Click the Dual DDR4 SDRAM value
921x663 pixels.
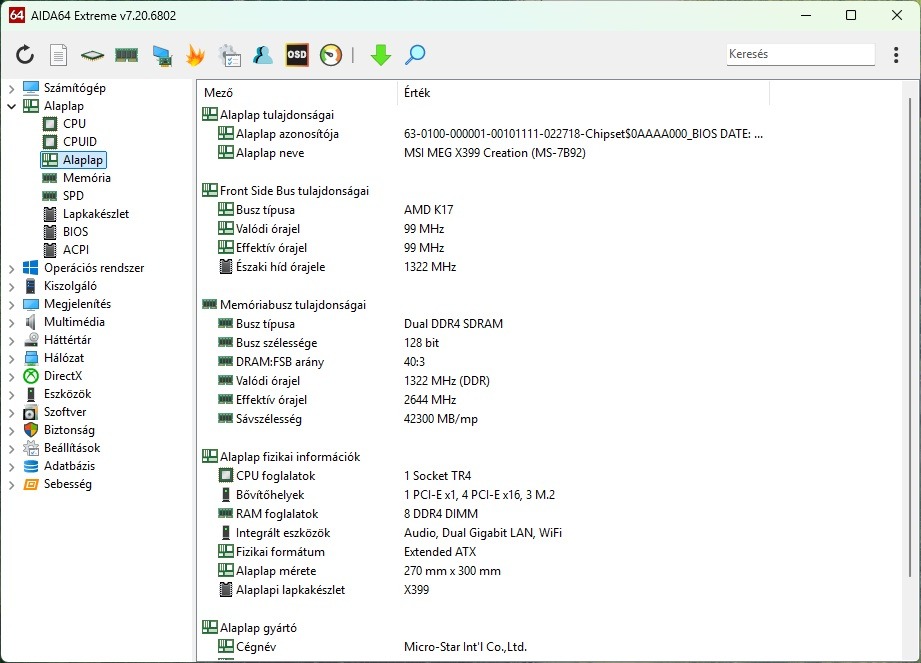453,324
